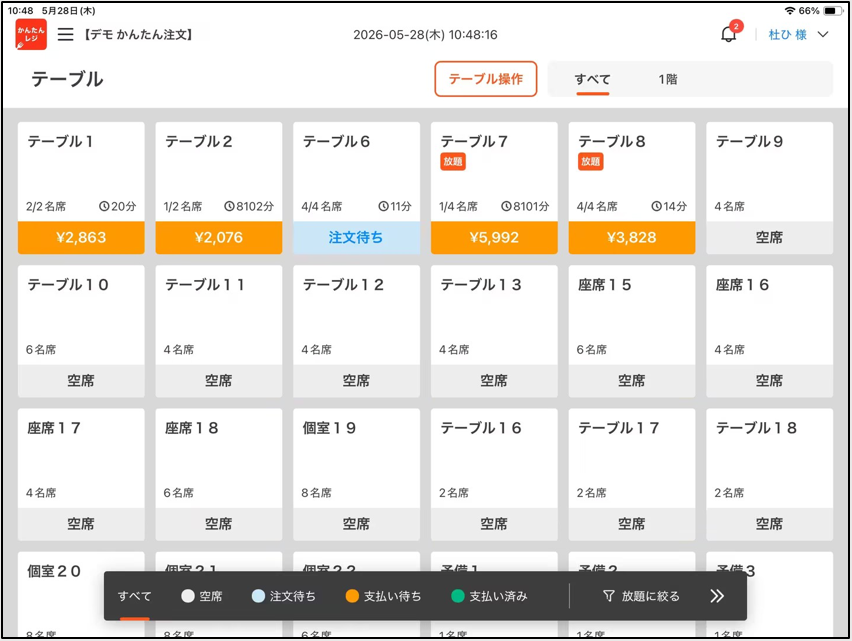The height and width of the screenshot is (641, 852).
Task: Filter tables by 支払い待ち status
Action: pyautogui.click(x=384, y=596)
